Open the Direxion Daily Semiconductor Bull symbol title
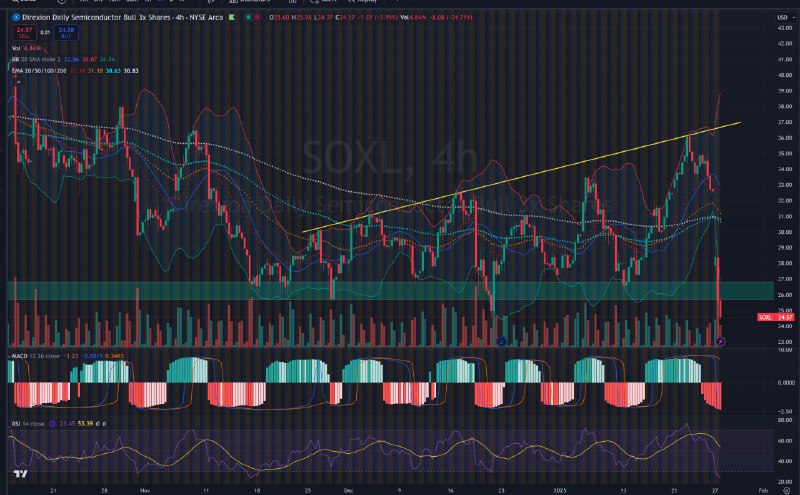This screenshot has width=800, height=495. click(122, 17)
